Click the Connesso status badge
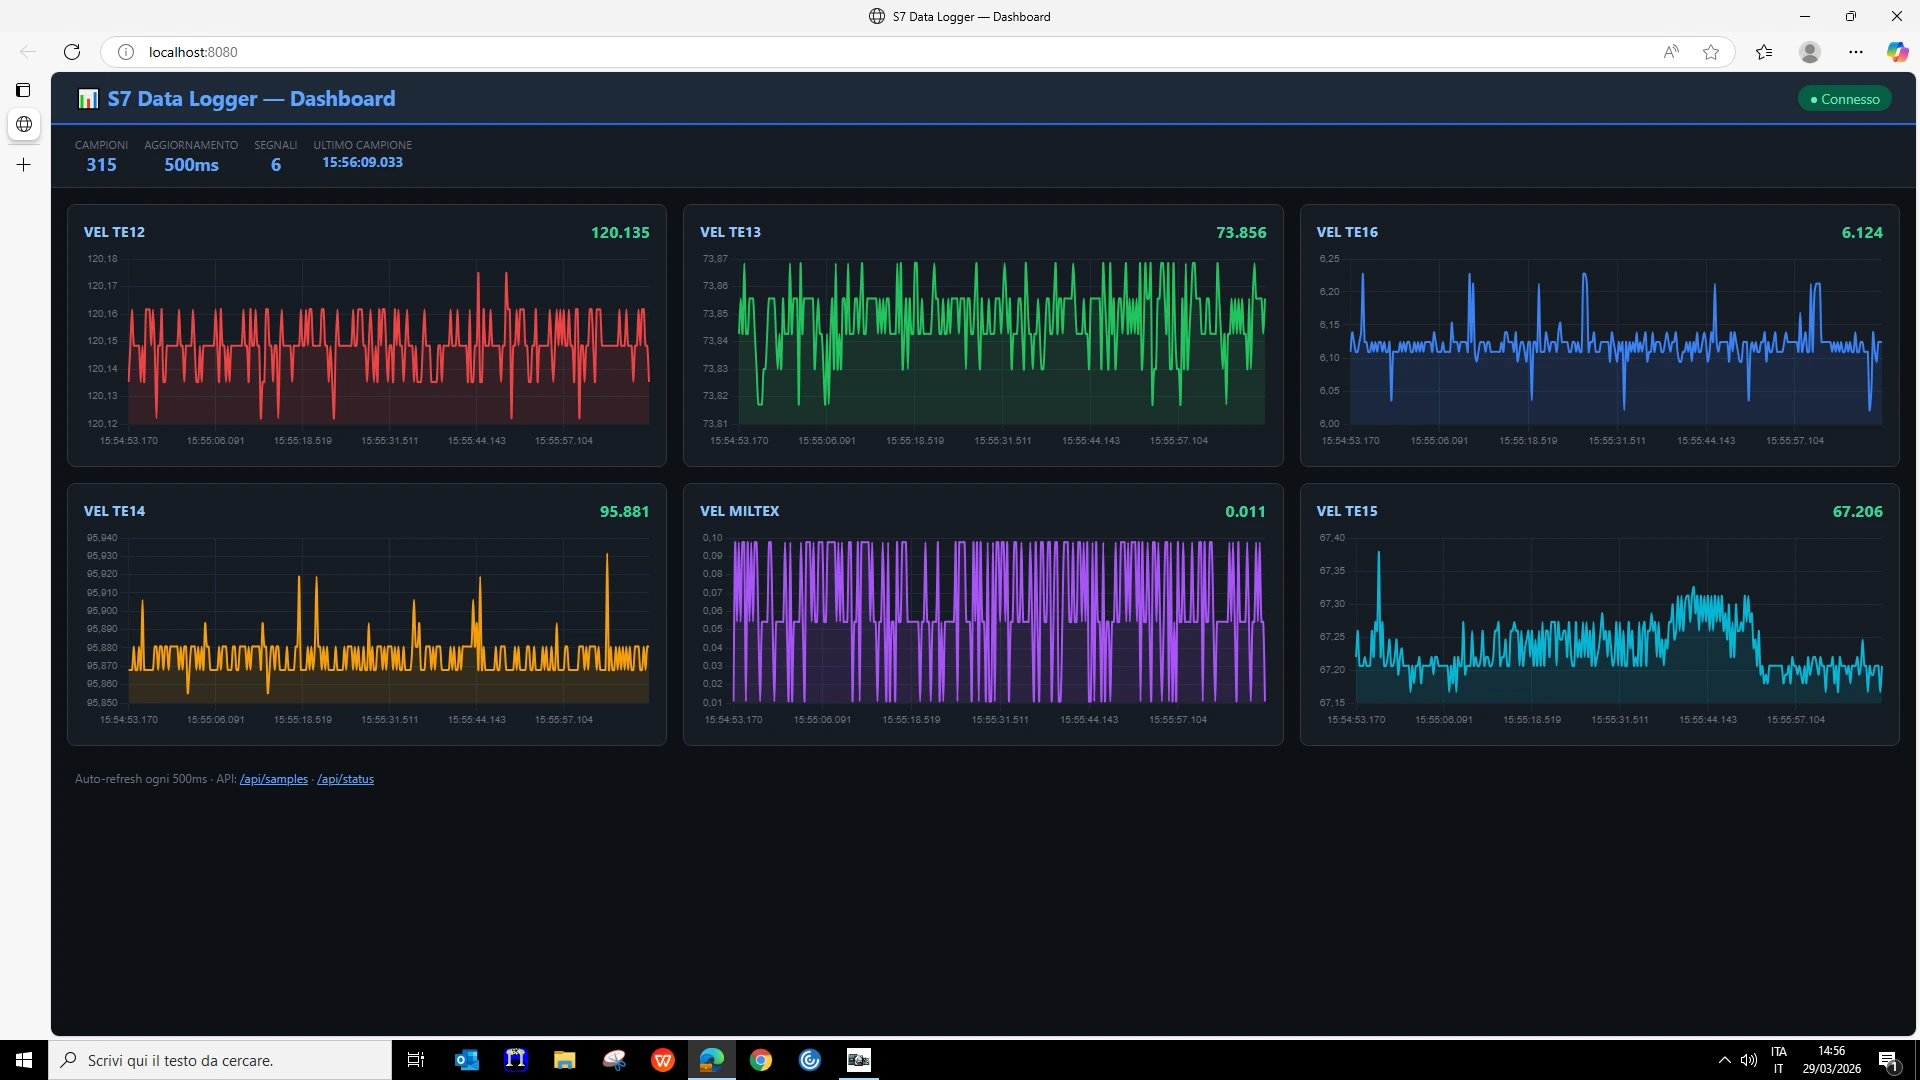The width and height of the screenshot is (1920, 1080). pyautogui.click(x=1844, y=99)
